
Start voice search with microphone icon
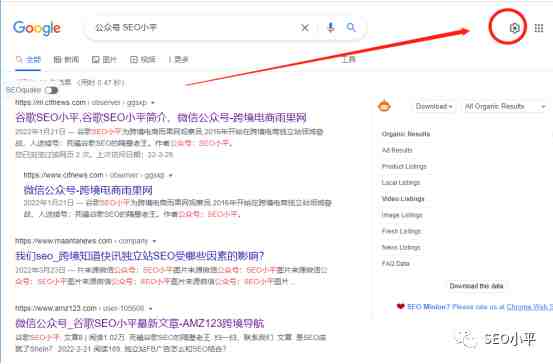[330, 27]
